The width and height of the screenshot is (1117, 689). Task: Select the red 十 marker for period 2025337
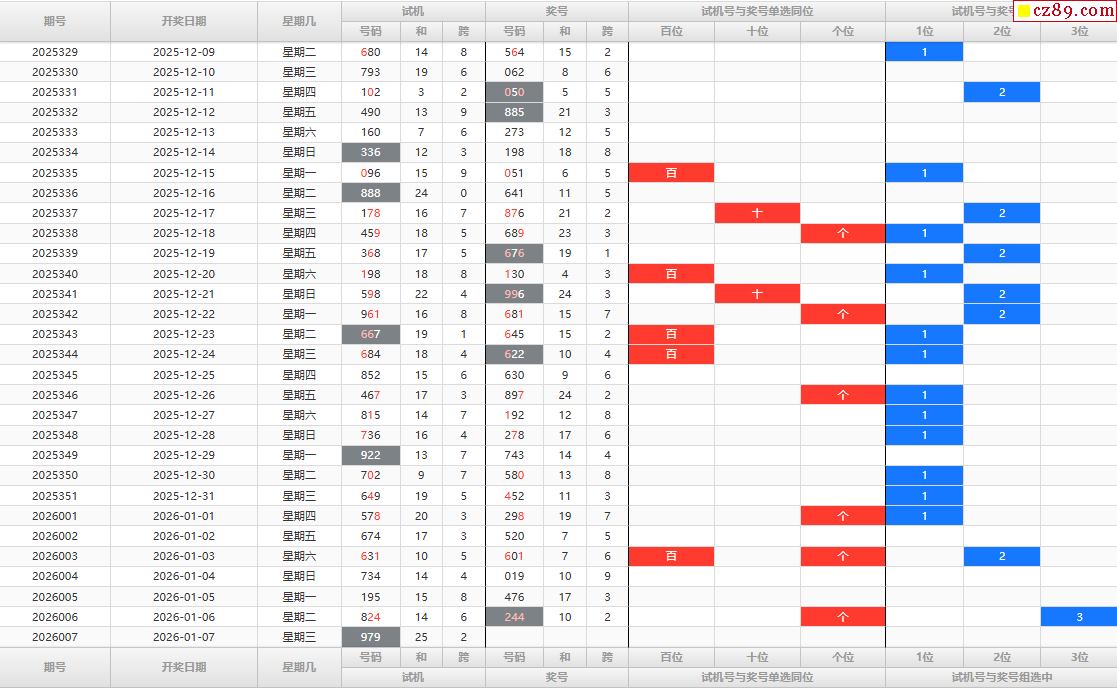[x=757, y=213]
